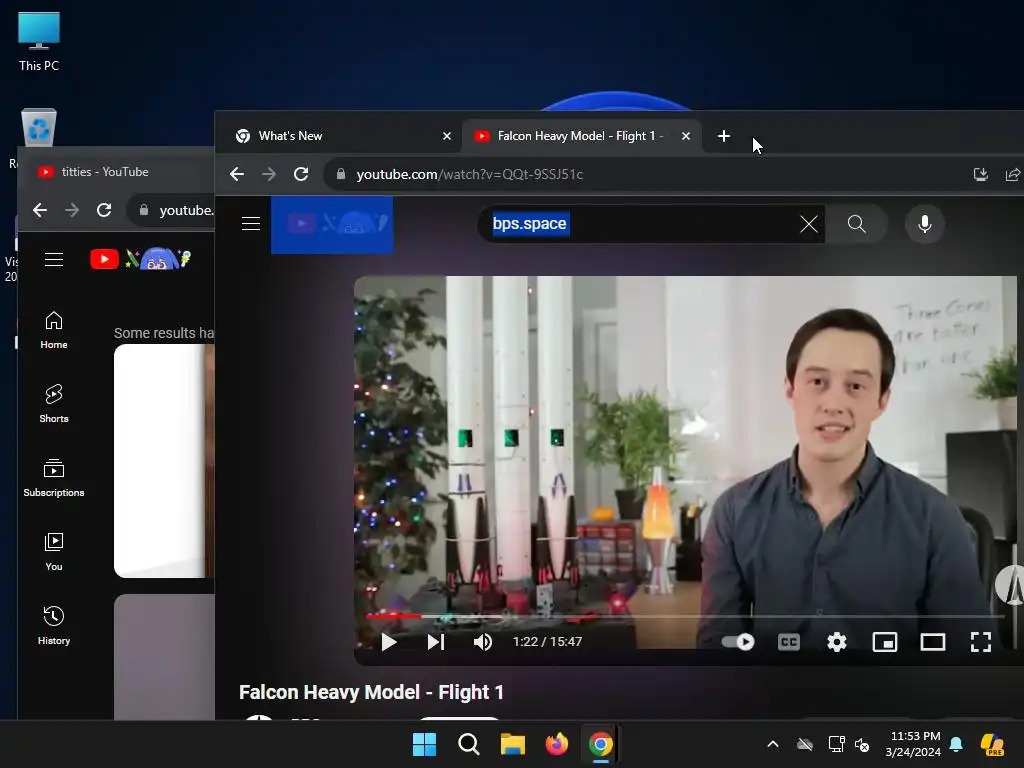Open the front YouTube guide menu
Viewport: 1024px width, 768px height.
[251, 224]
